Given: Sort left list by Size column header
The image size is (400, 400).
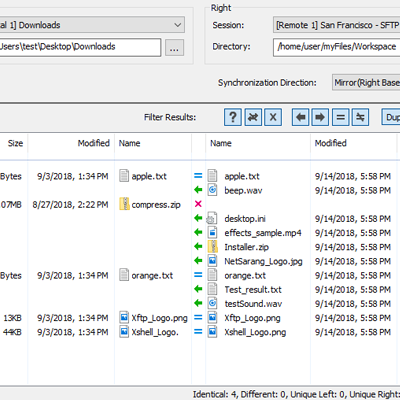Looking at the screenshot, I should [x=13, y=143].
